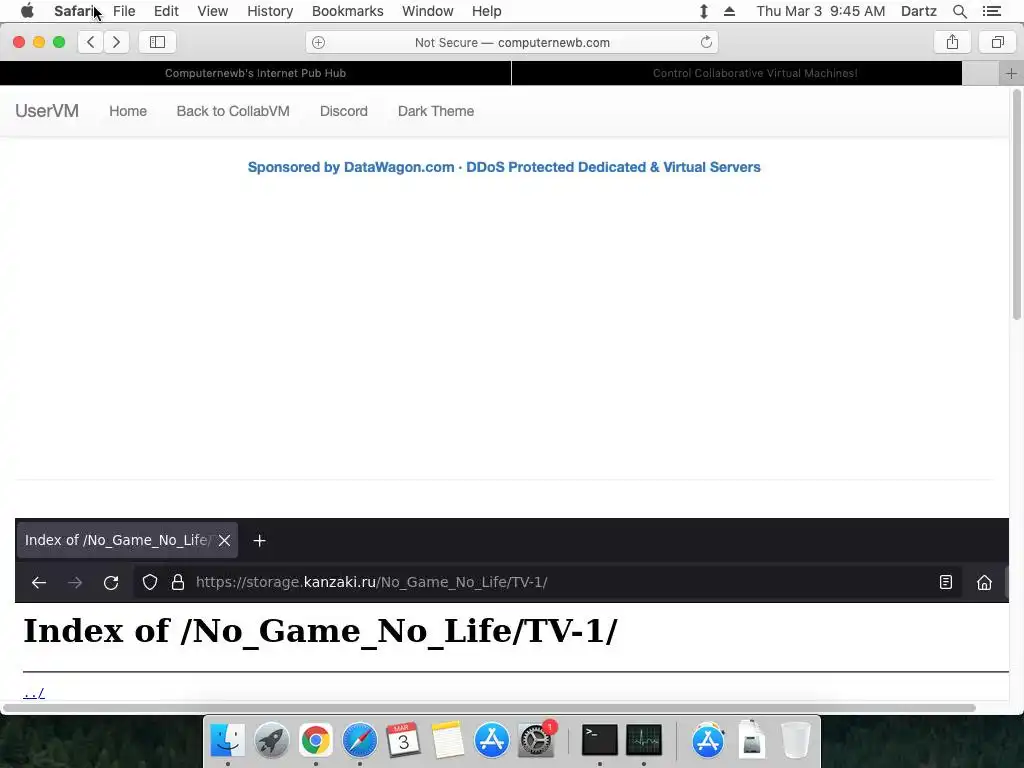Switch to Dark Theme
Screen dimensions: 1024x768
point(436,111)
